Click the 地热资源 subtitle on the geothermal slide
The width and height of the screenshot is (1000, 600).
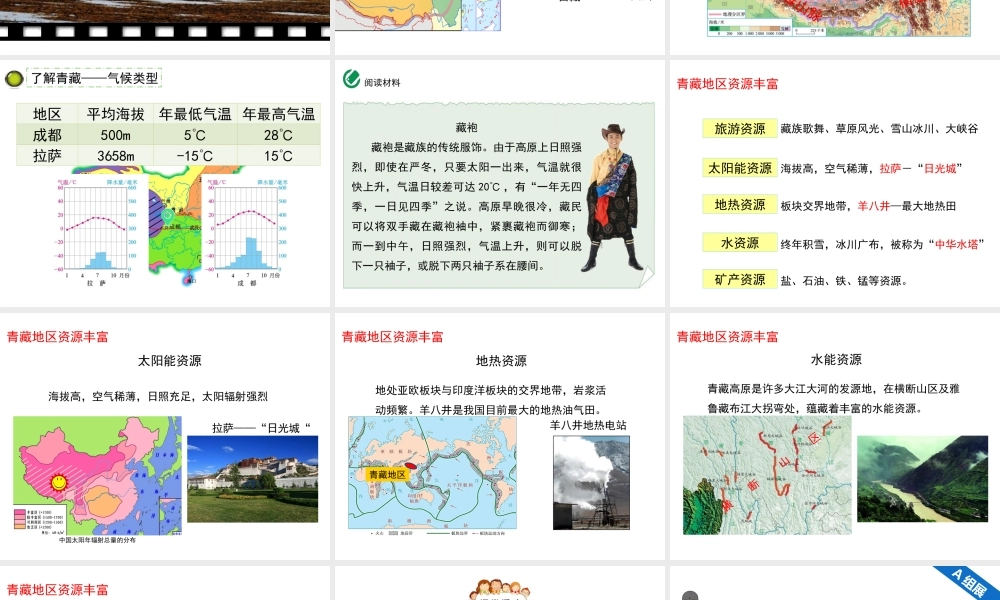[501, 361]
